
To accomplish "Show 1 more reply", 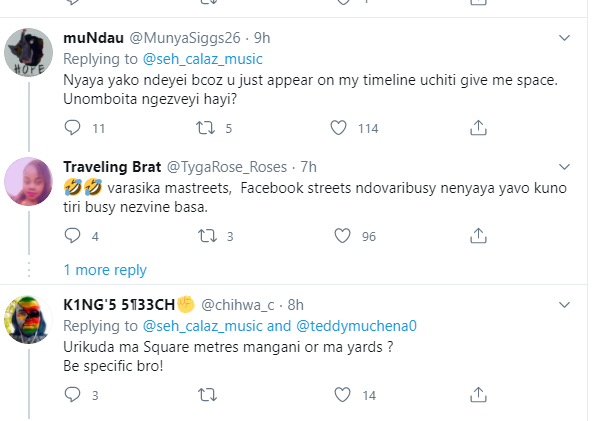I will (x=105, y=270).
